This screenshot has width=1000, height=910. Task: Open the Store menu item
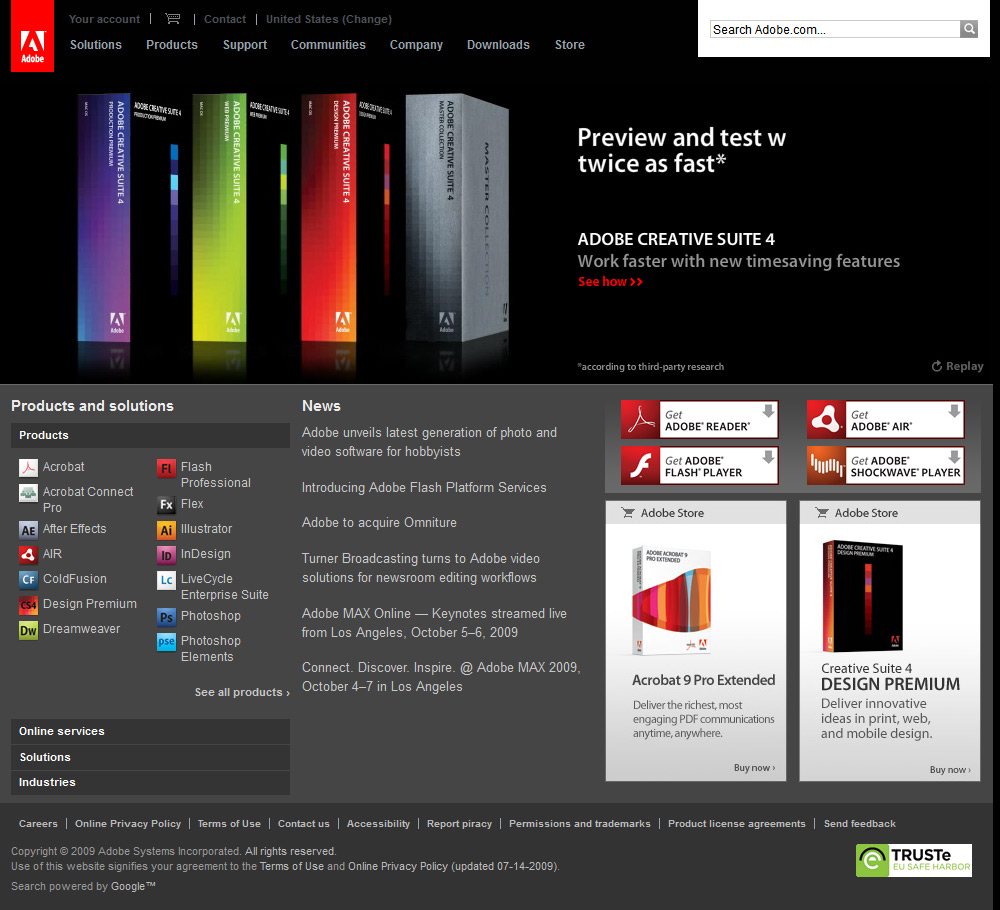coord(570,45)
